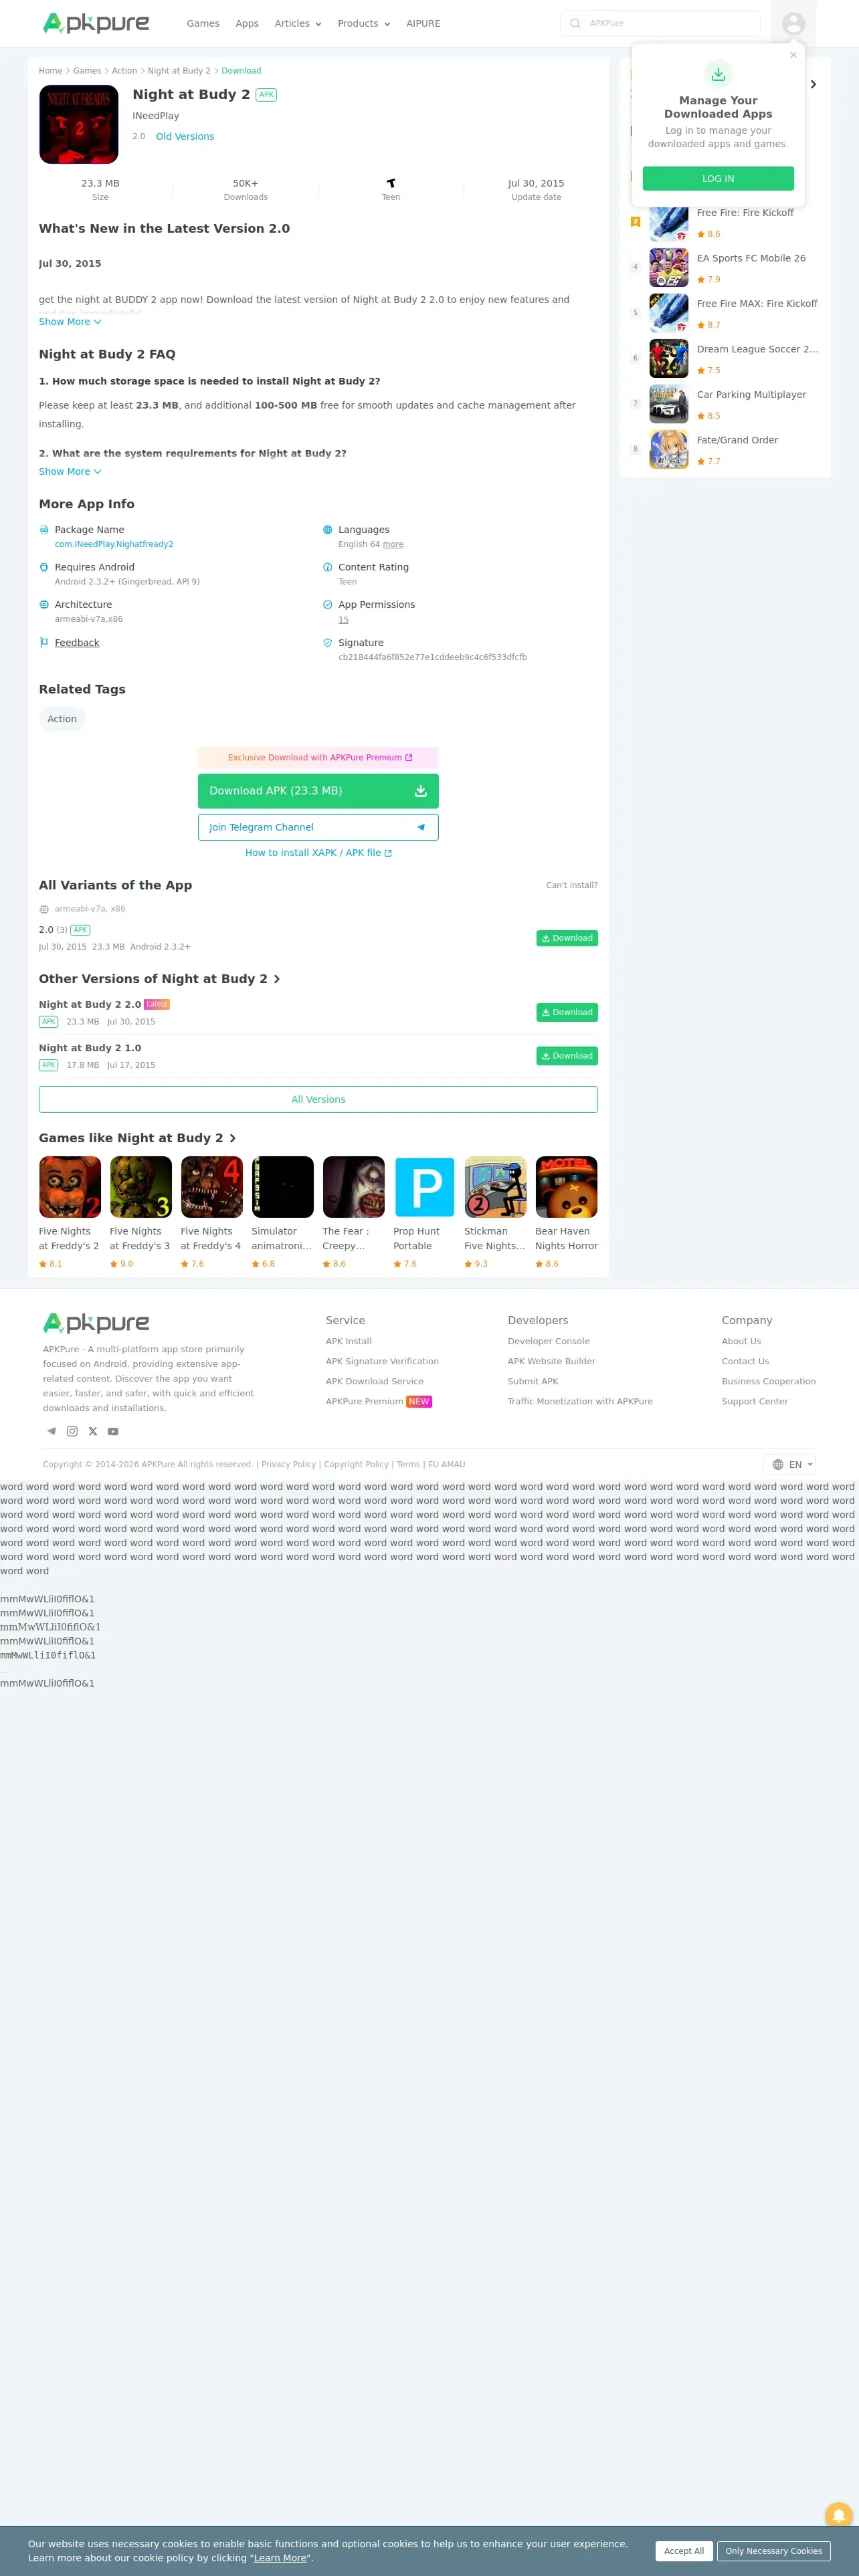Click the green LOG IN button
859x2576 pixels.
(x=718, y=178)
